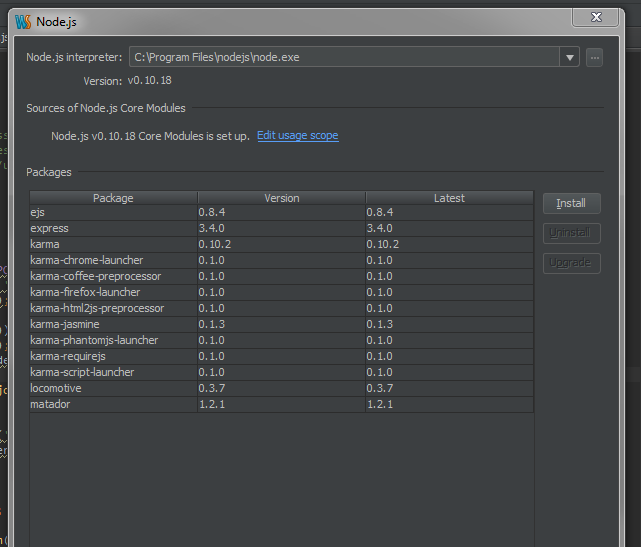Click the ejs installed version 0.8.4 cell
Image resolution: width=641 pixels, height=547 pixels.
click(282, 213)
